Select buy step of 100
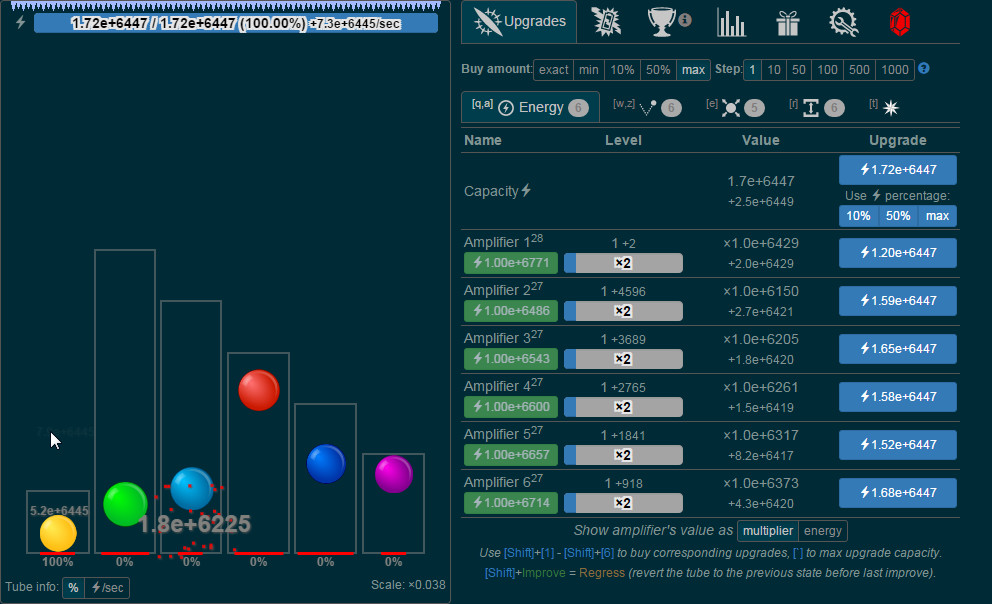Image resolution: width=992 pixels, height=604 pixels. 827,69
